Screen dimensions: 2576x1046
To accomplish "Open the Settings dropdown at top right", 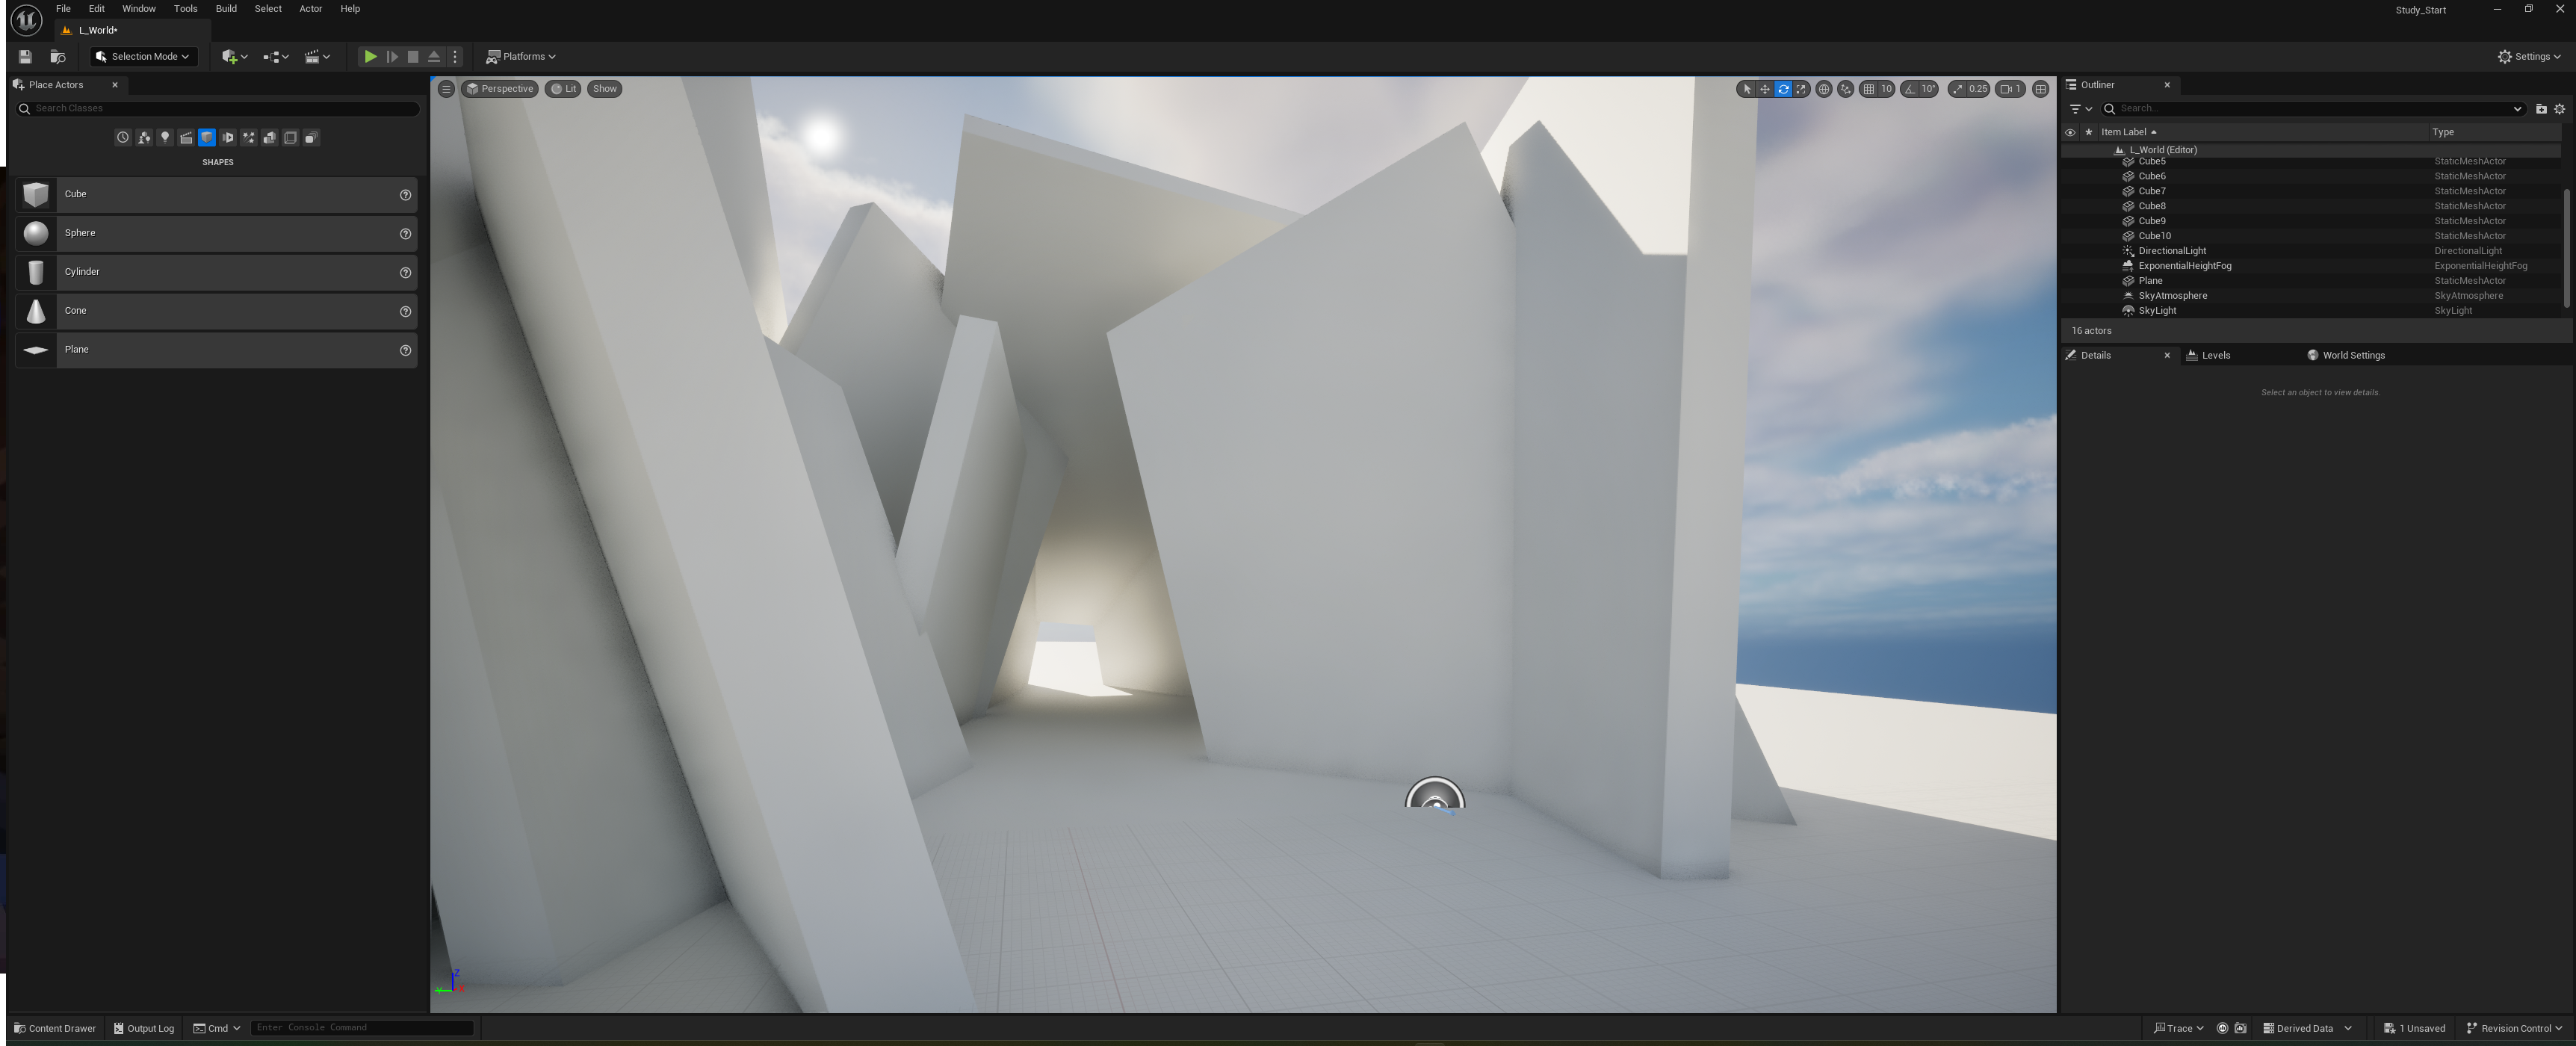I will pyautogui.click(x=2529, y=57).
